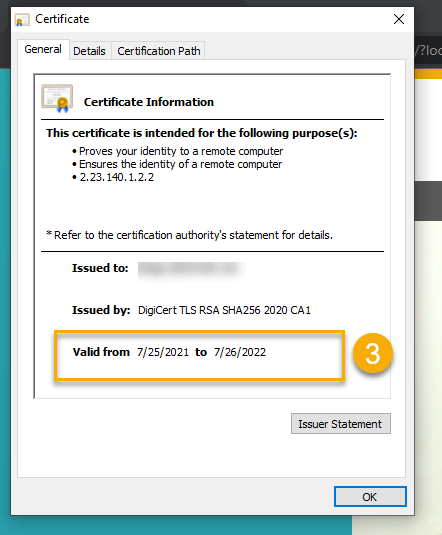Switch to the General tab

(43, 49)
